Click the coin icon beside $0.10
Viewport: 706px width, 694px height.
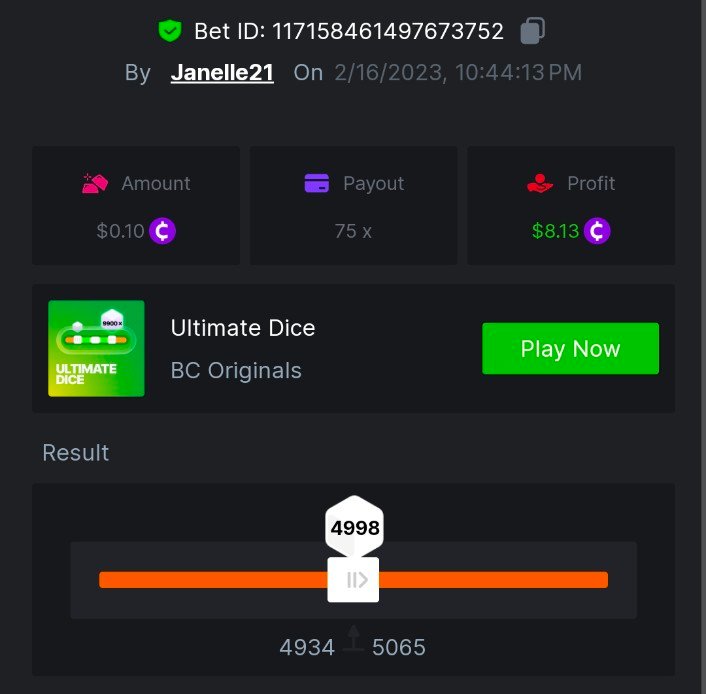tap(162, 231)
